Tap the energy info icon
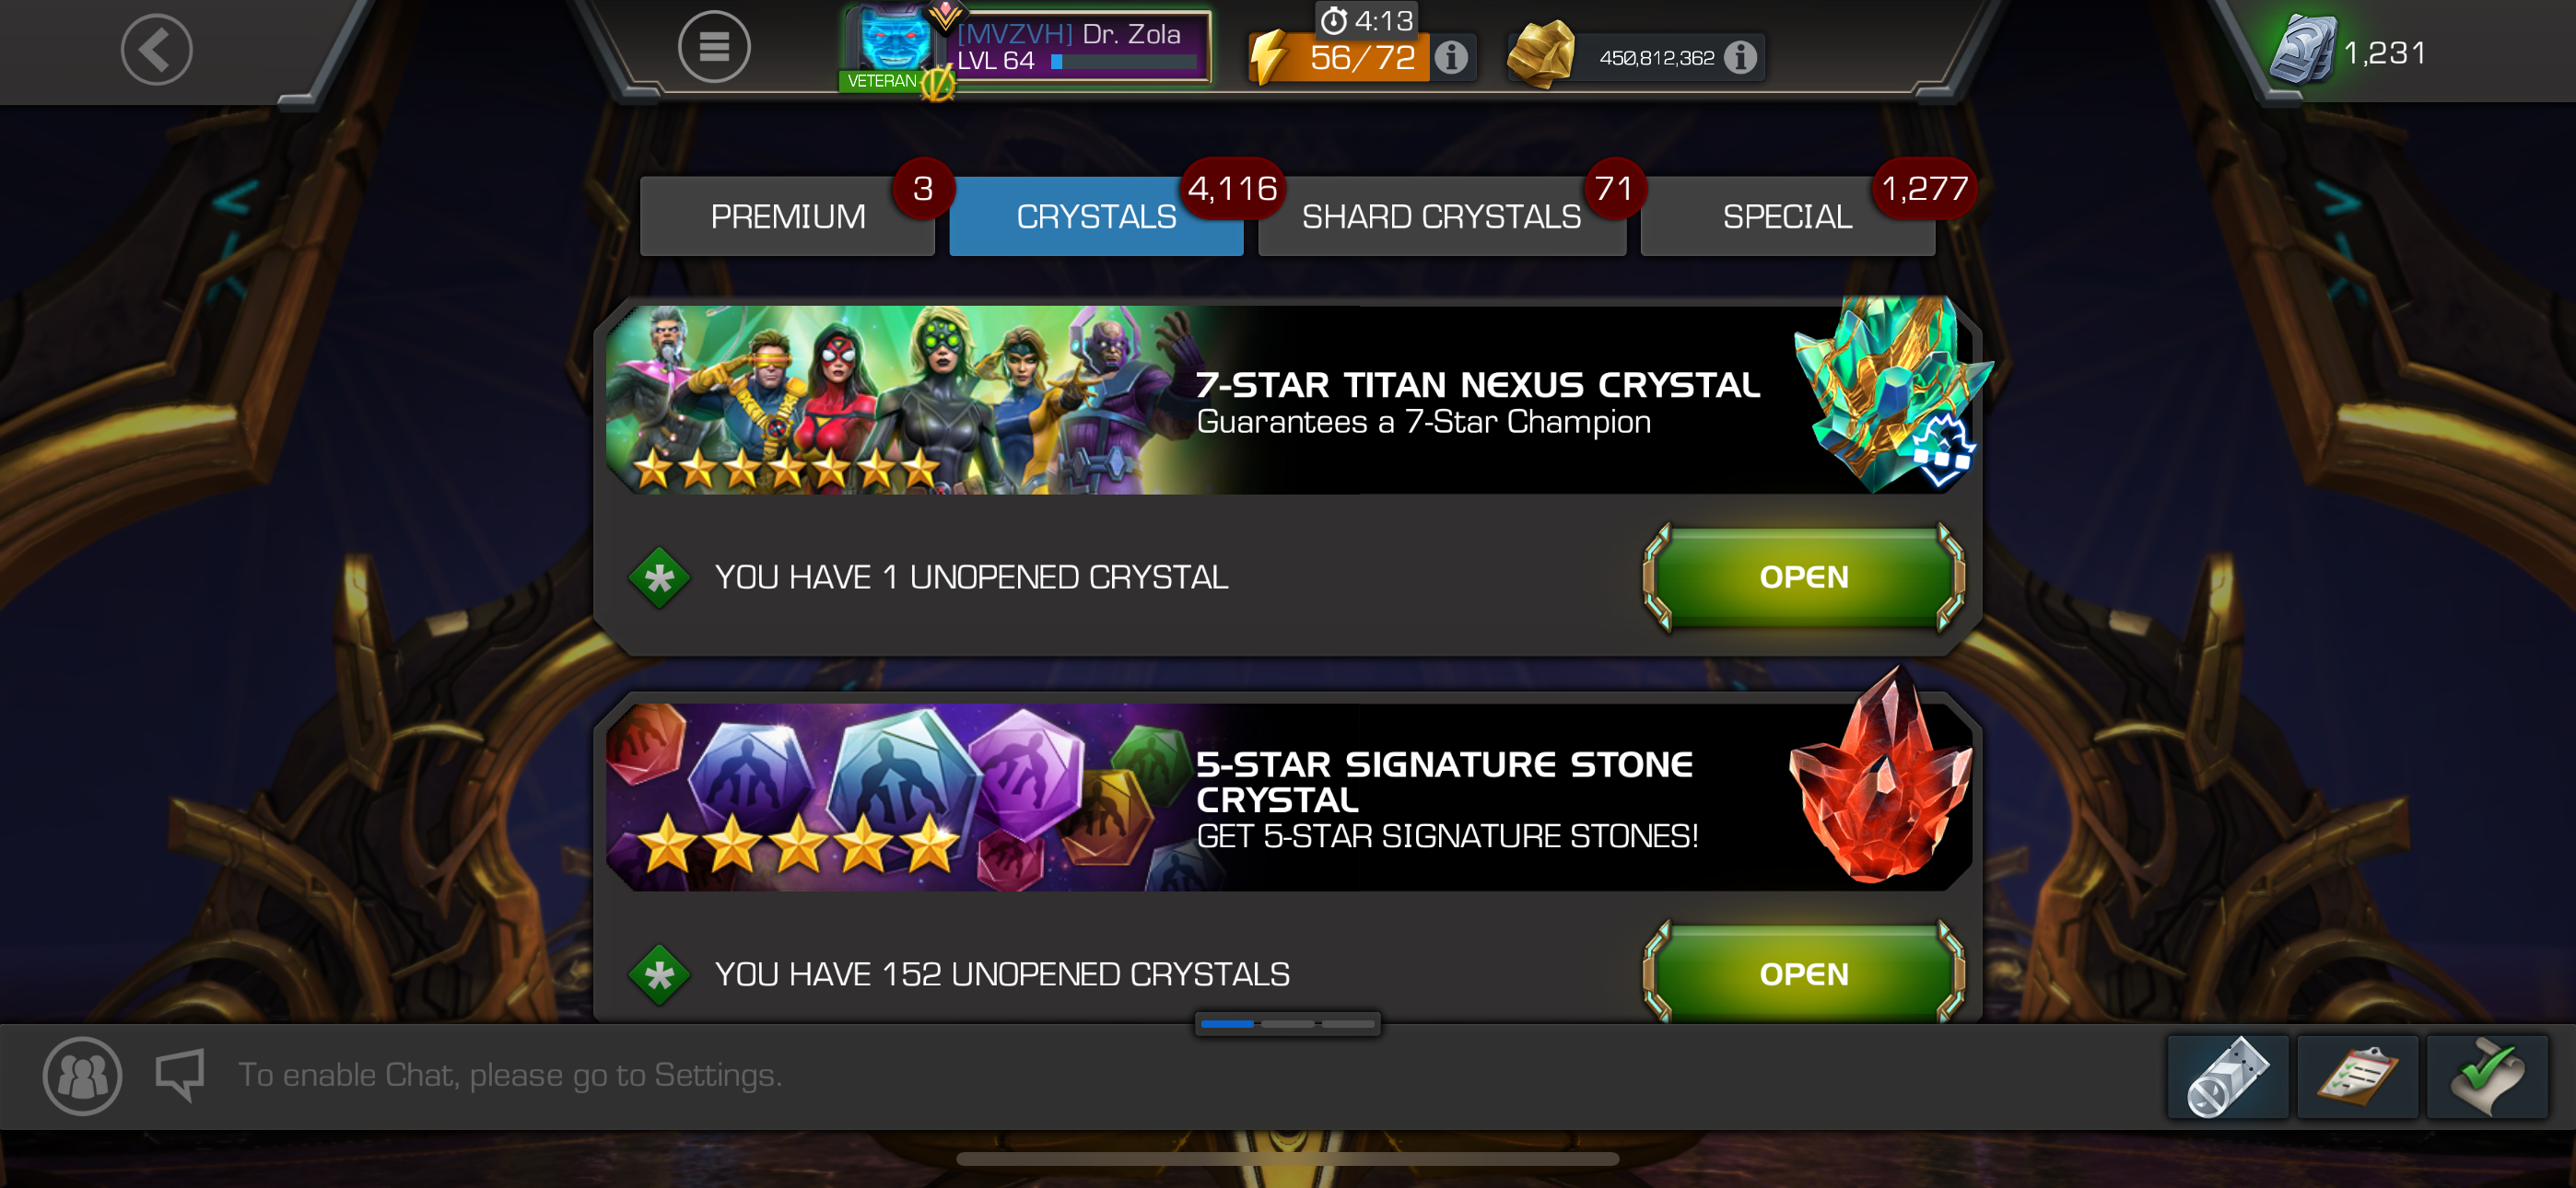2576x1188 pixels. click(1451, 58)
